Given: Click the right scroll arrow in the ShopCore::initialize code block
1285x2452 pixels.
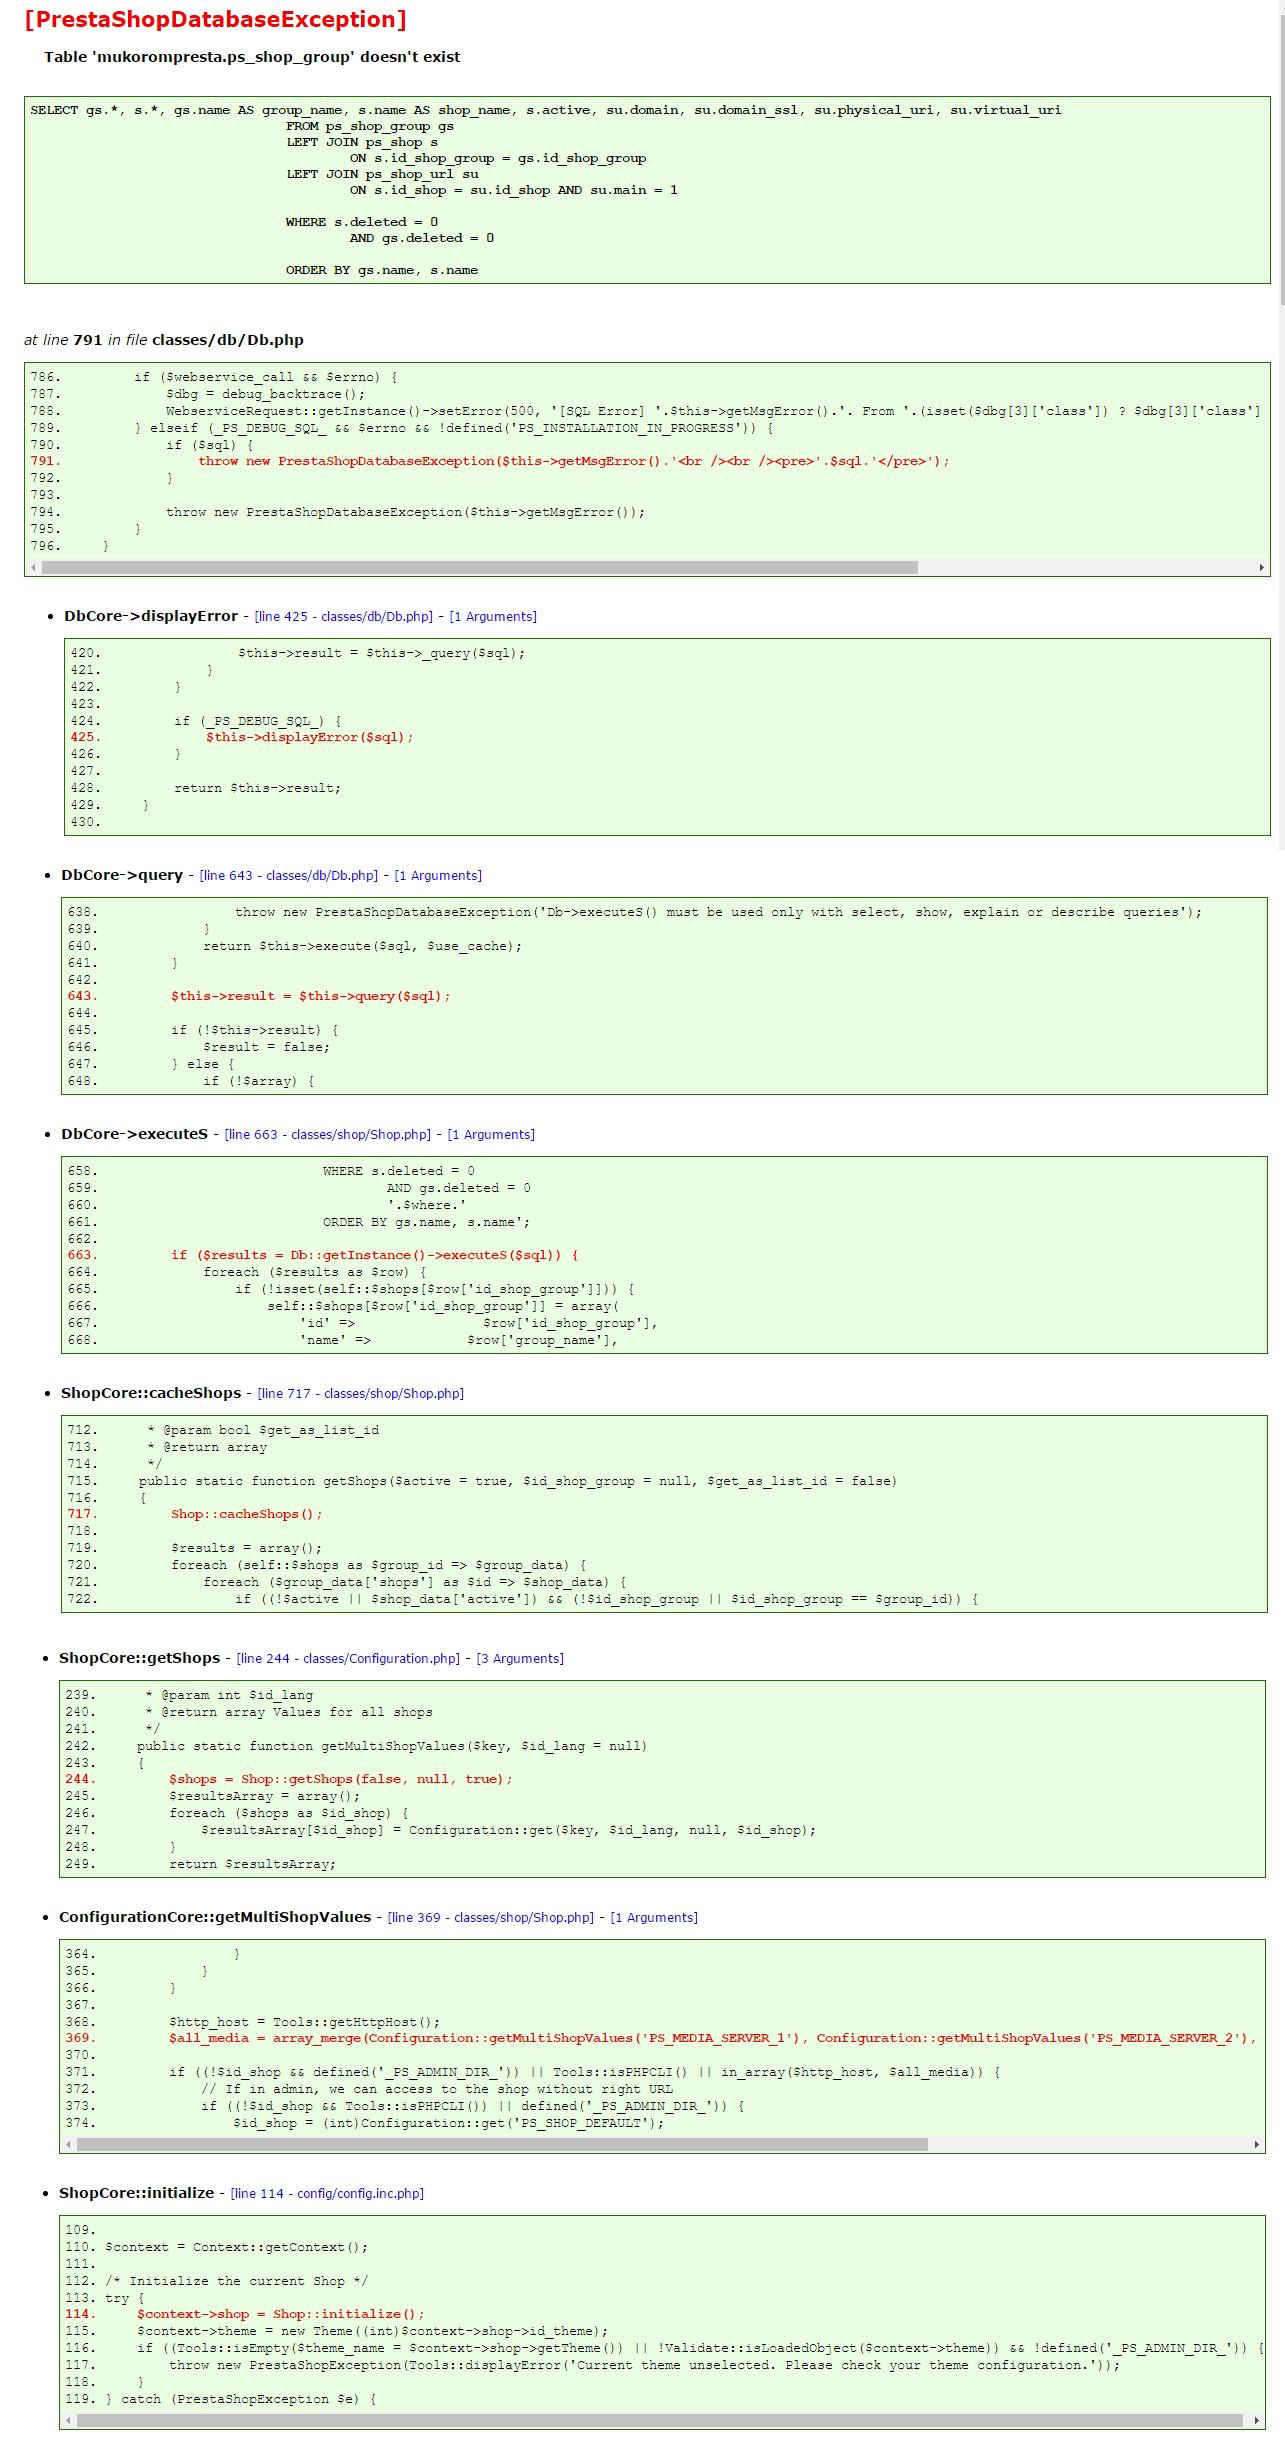Looking at the screenshot, I should 1257,2420.
